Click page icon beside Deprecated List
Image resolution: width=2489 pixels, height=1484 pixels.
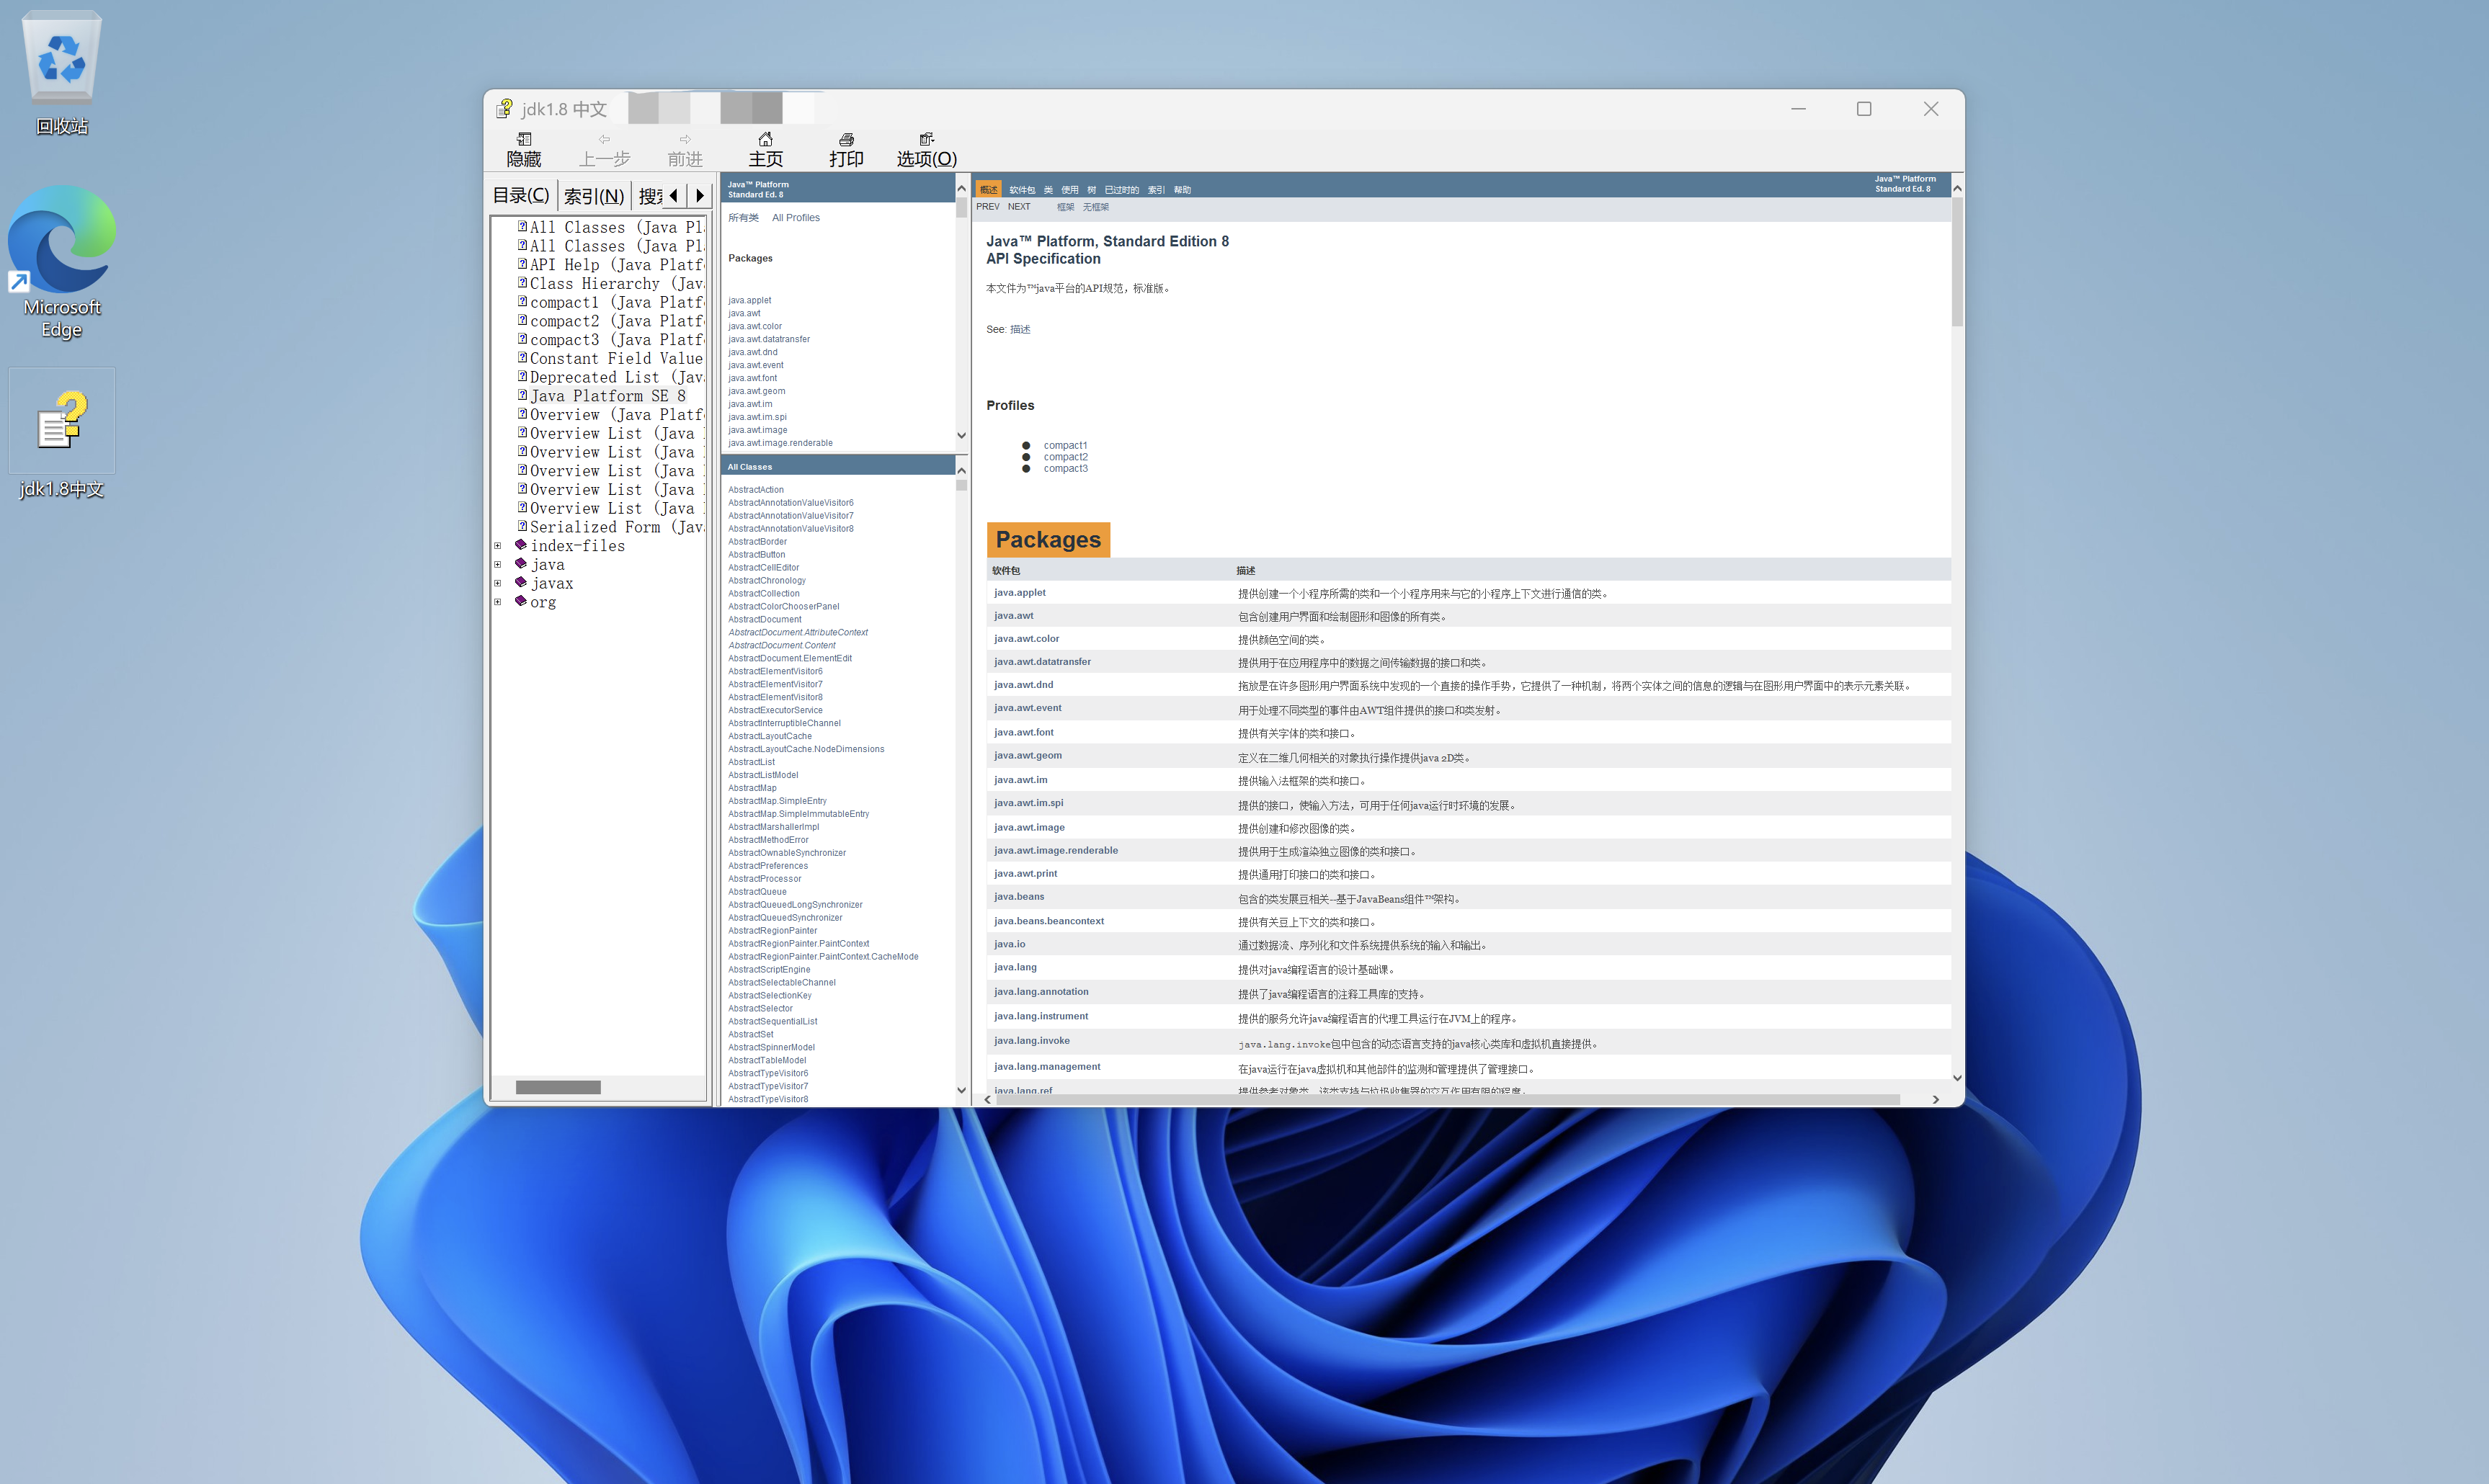(522, 376)
